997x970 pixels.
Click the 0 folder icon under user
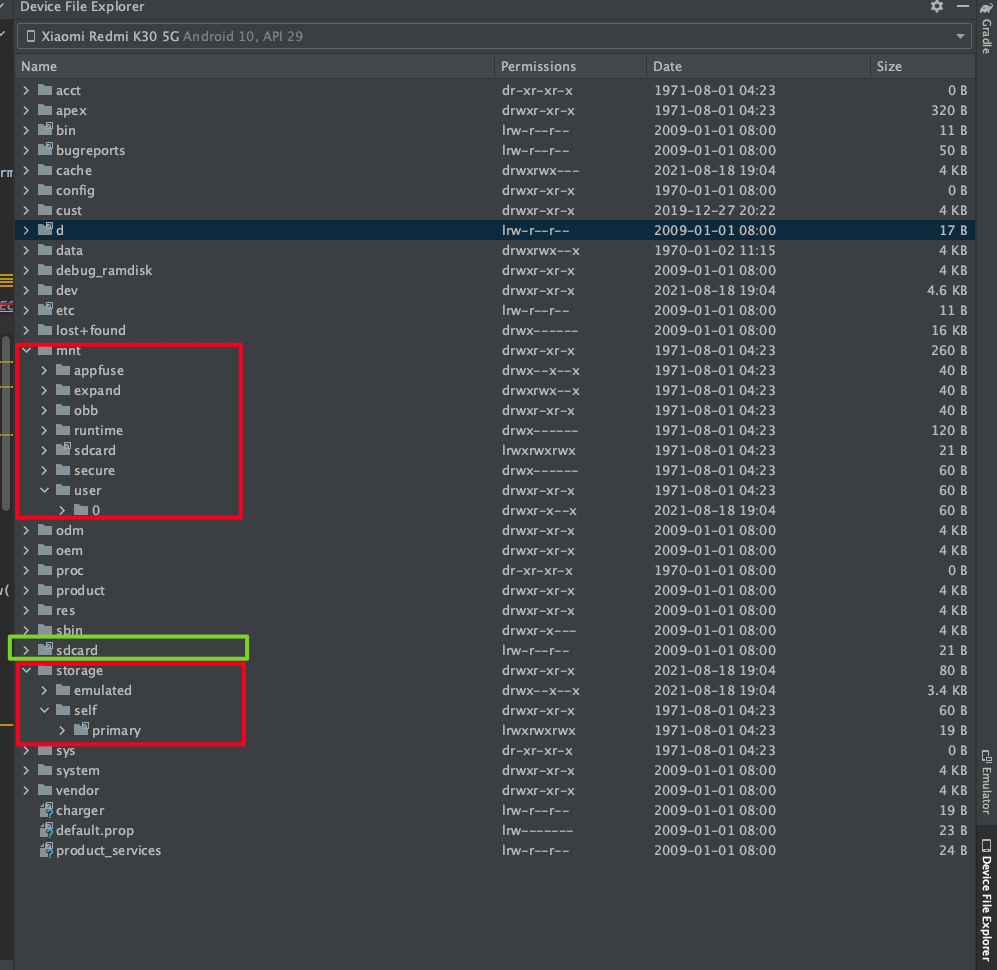(x=80, y=510)
